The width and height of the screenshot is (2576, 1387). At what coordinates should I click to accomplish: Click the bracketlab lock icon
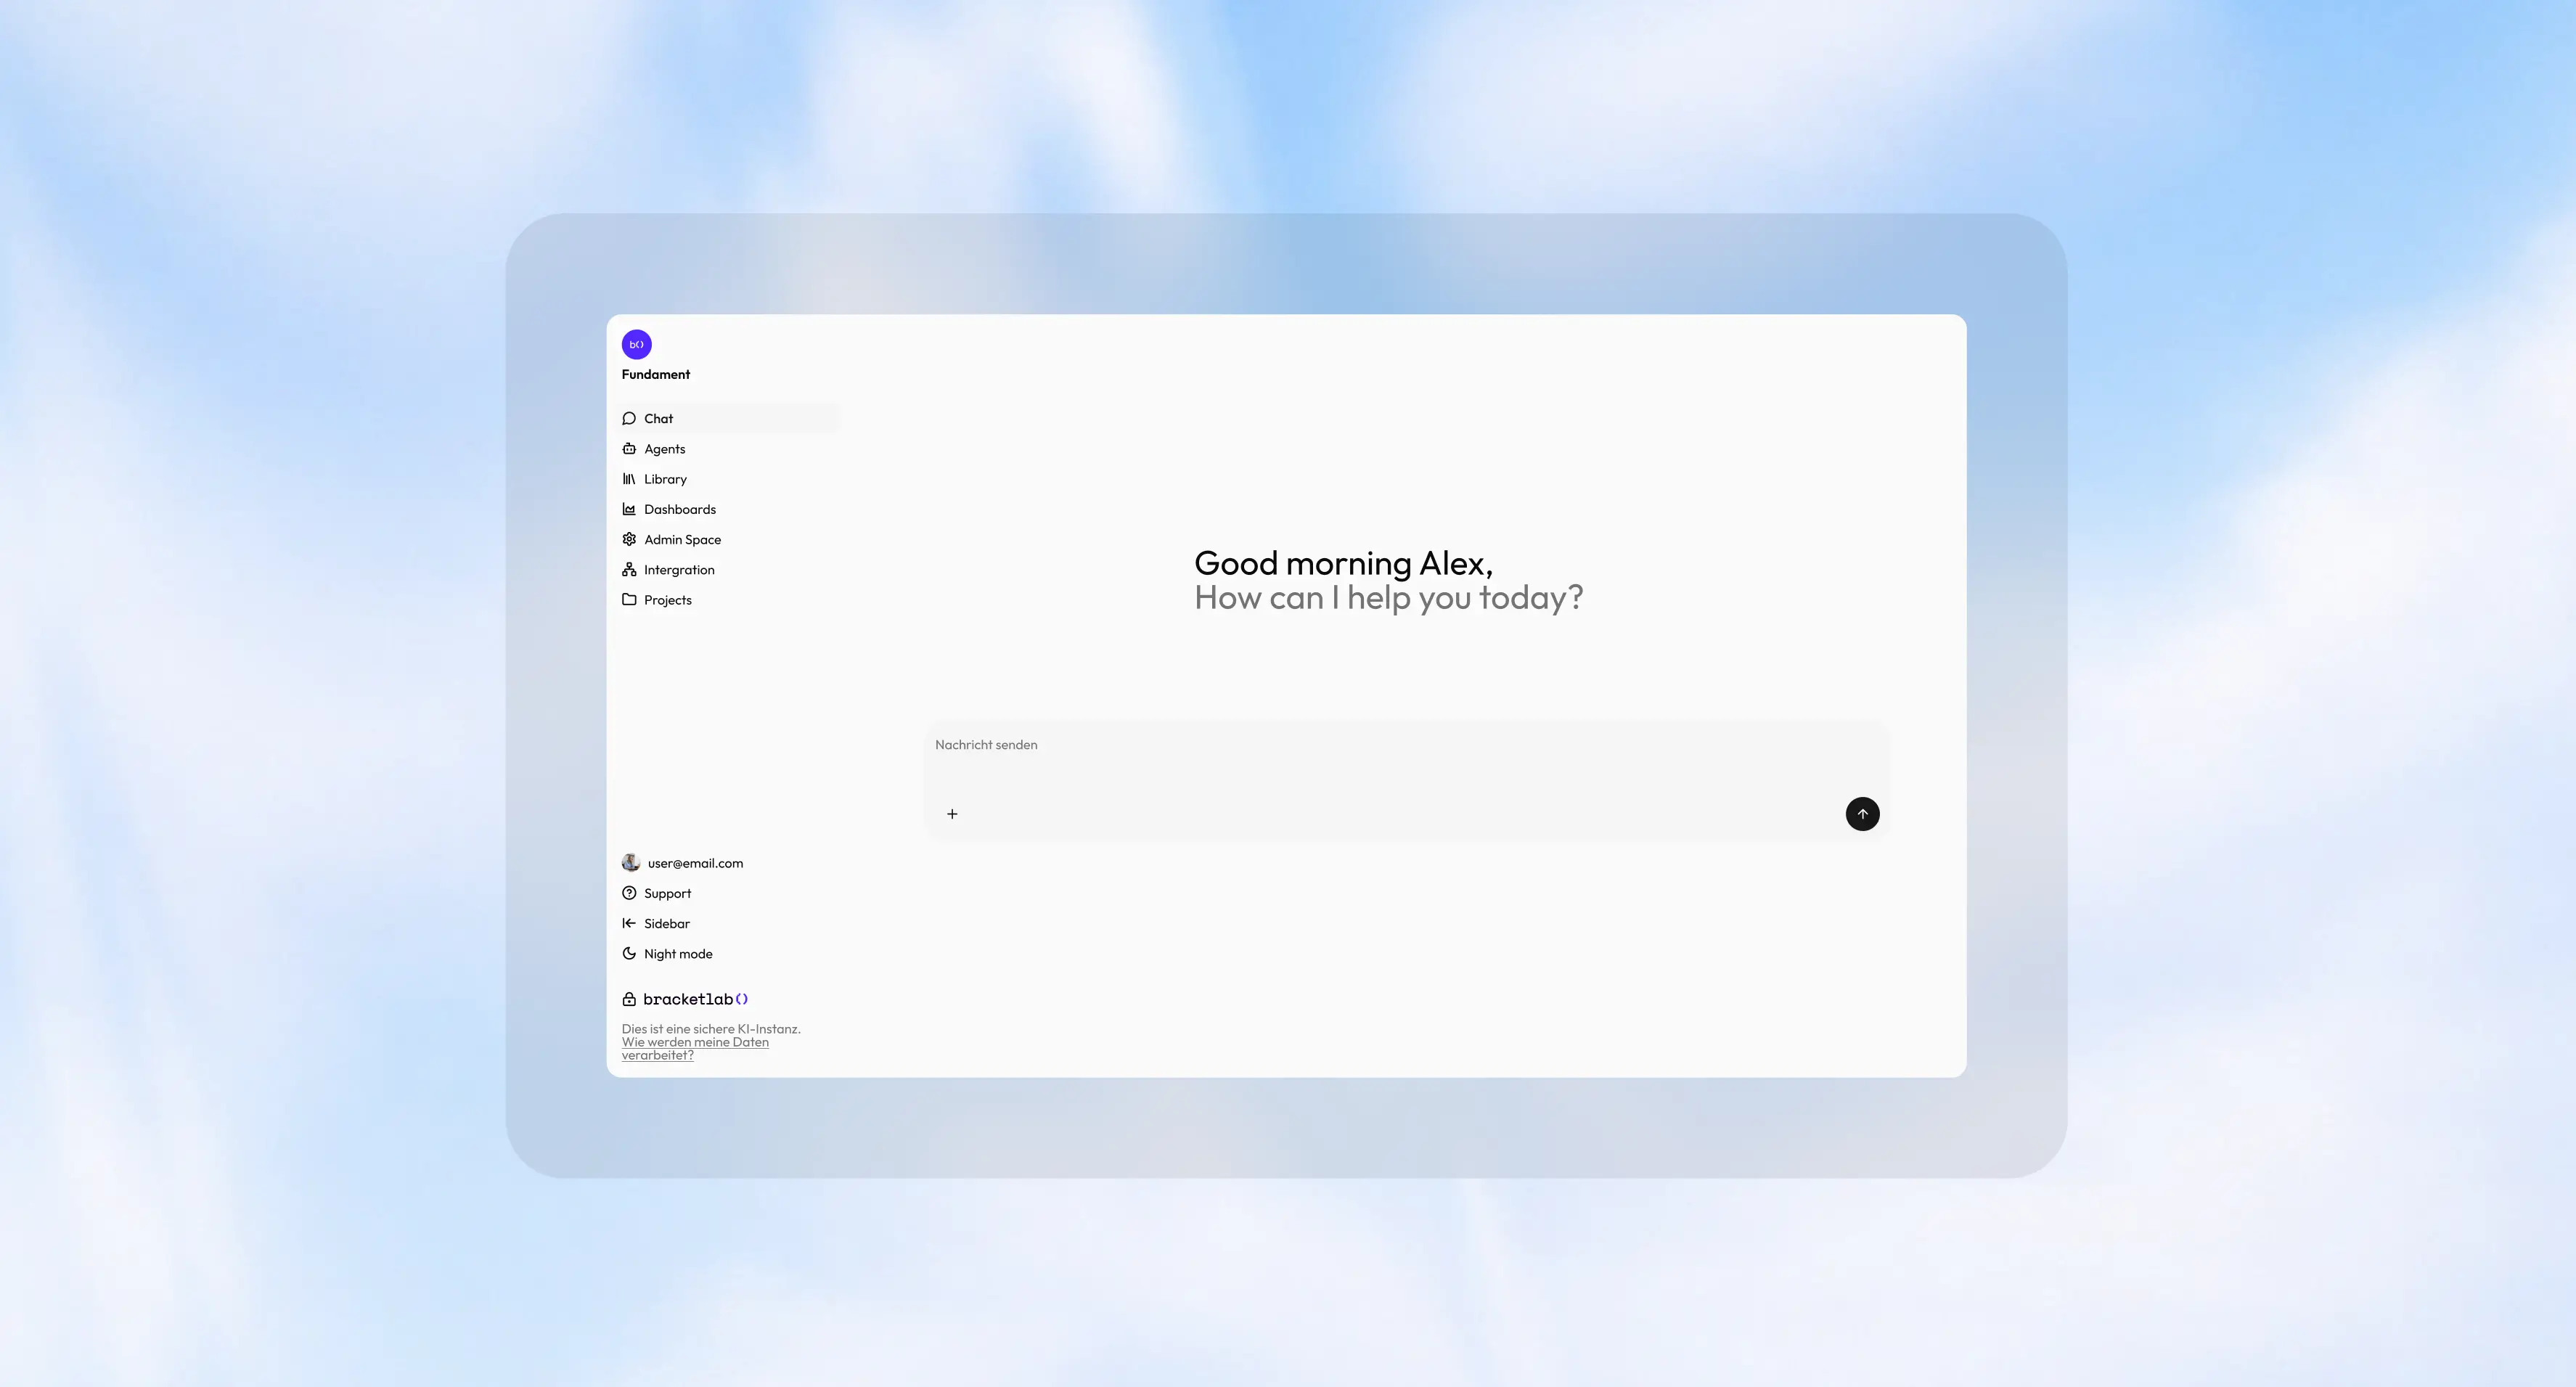point(629,999)
